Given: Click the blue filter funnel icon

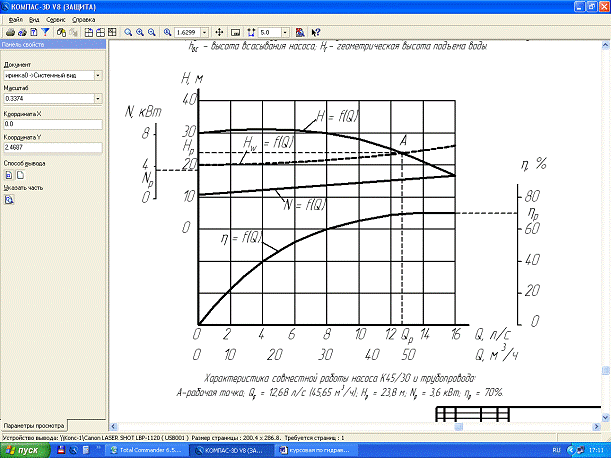Looking at the screenshot, I should 45,33.
